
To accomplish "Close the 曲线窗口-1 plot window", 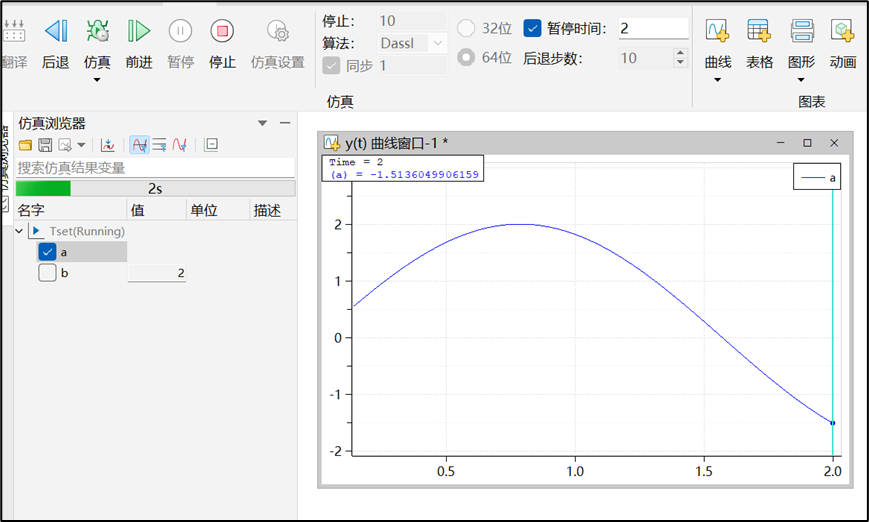I will click(834, 143).
